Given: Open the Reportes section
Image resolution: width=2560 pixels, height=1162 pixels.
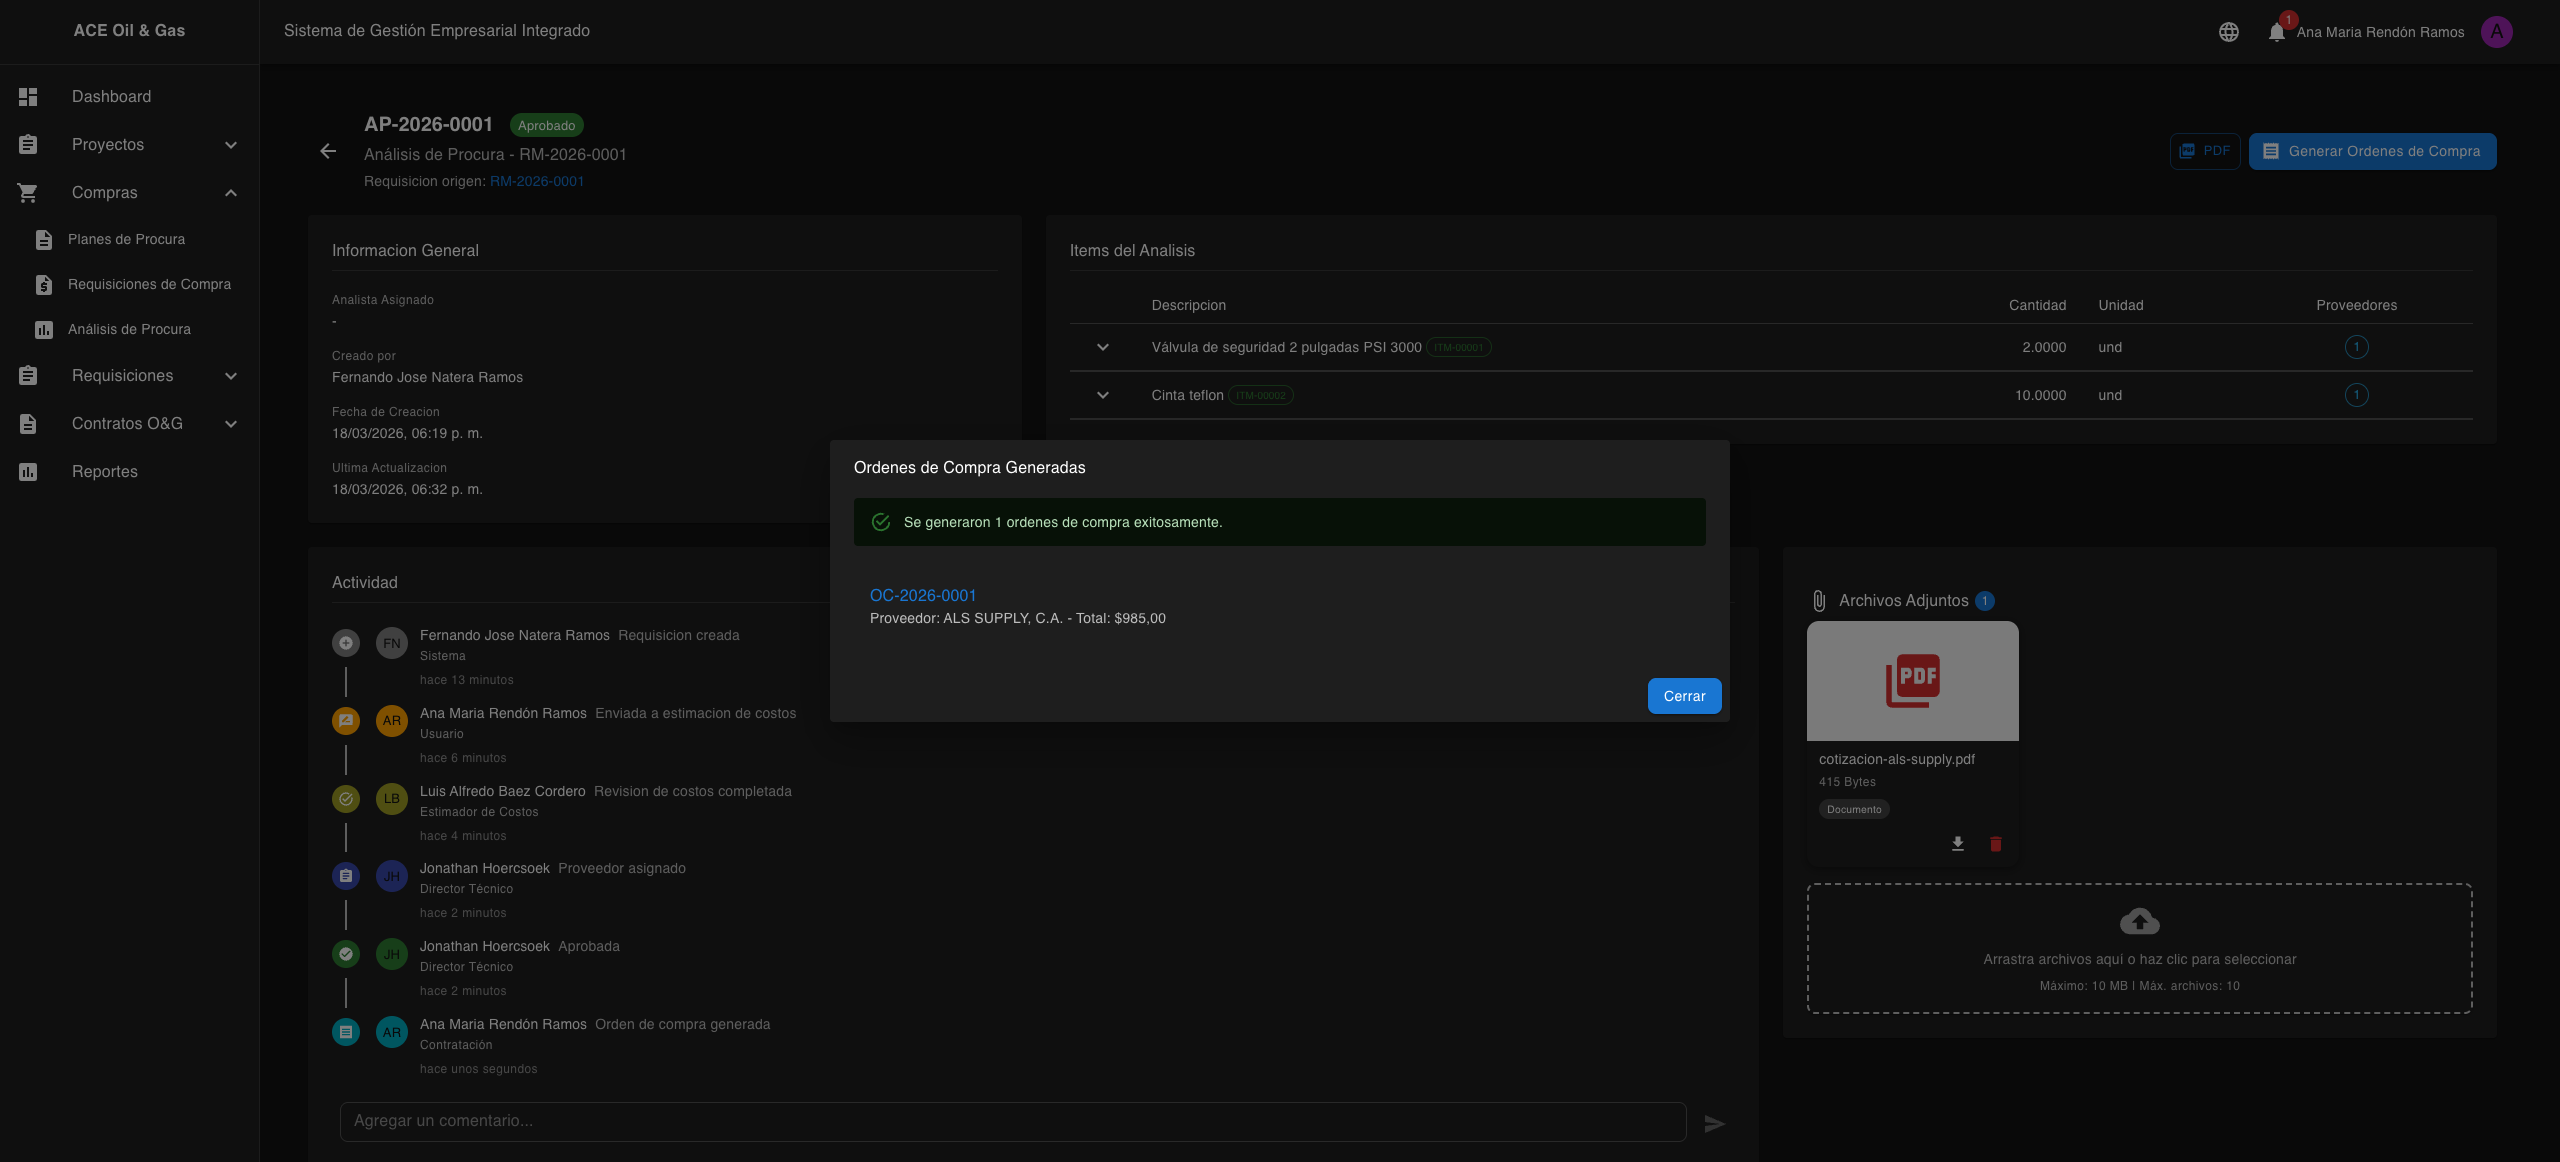Looking at the screenshot, I should pos(104,472).
